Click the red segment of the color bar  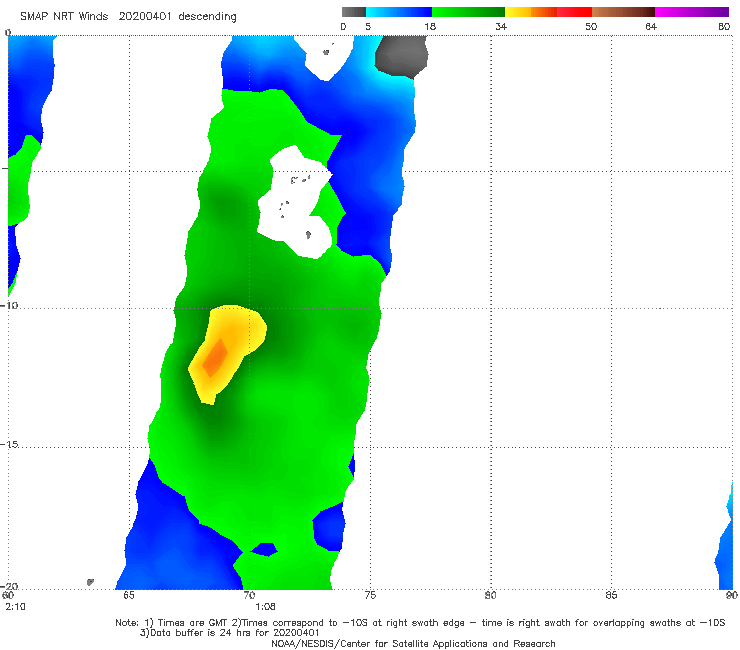(x=574, y=12)
